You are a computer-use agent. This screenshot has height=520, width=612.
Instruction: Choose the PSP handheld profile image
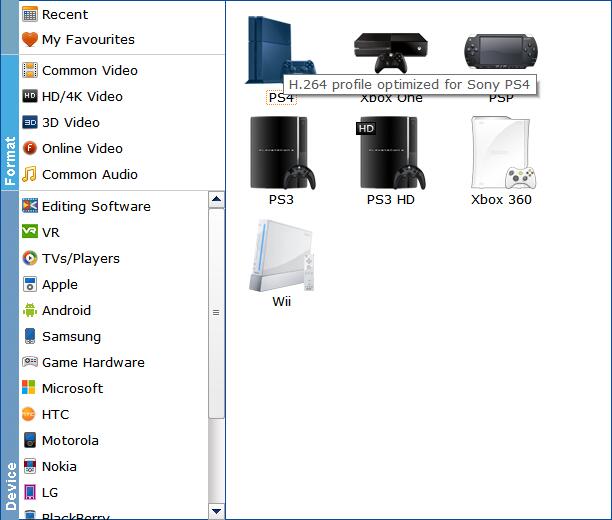pos(501,52)
